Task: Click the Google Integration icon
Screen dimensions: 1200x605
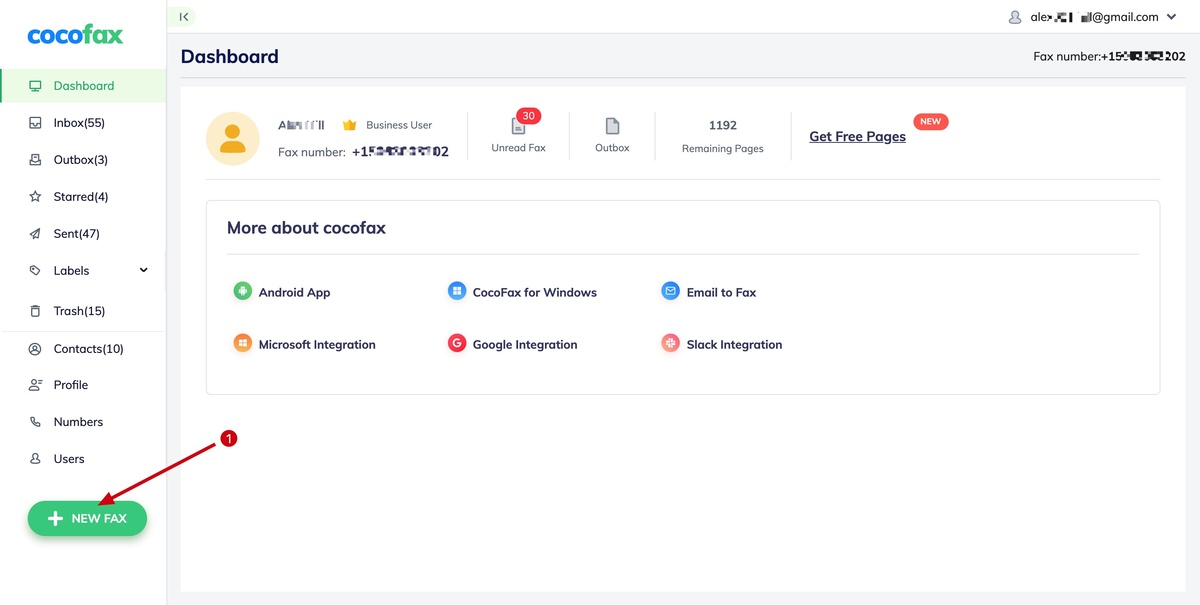Action: point(456,344)
